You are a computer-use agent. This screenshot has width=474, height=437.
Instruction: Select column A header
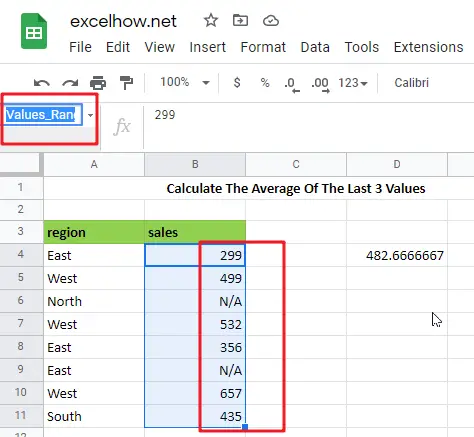tap(94, 164)
